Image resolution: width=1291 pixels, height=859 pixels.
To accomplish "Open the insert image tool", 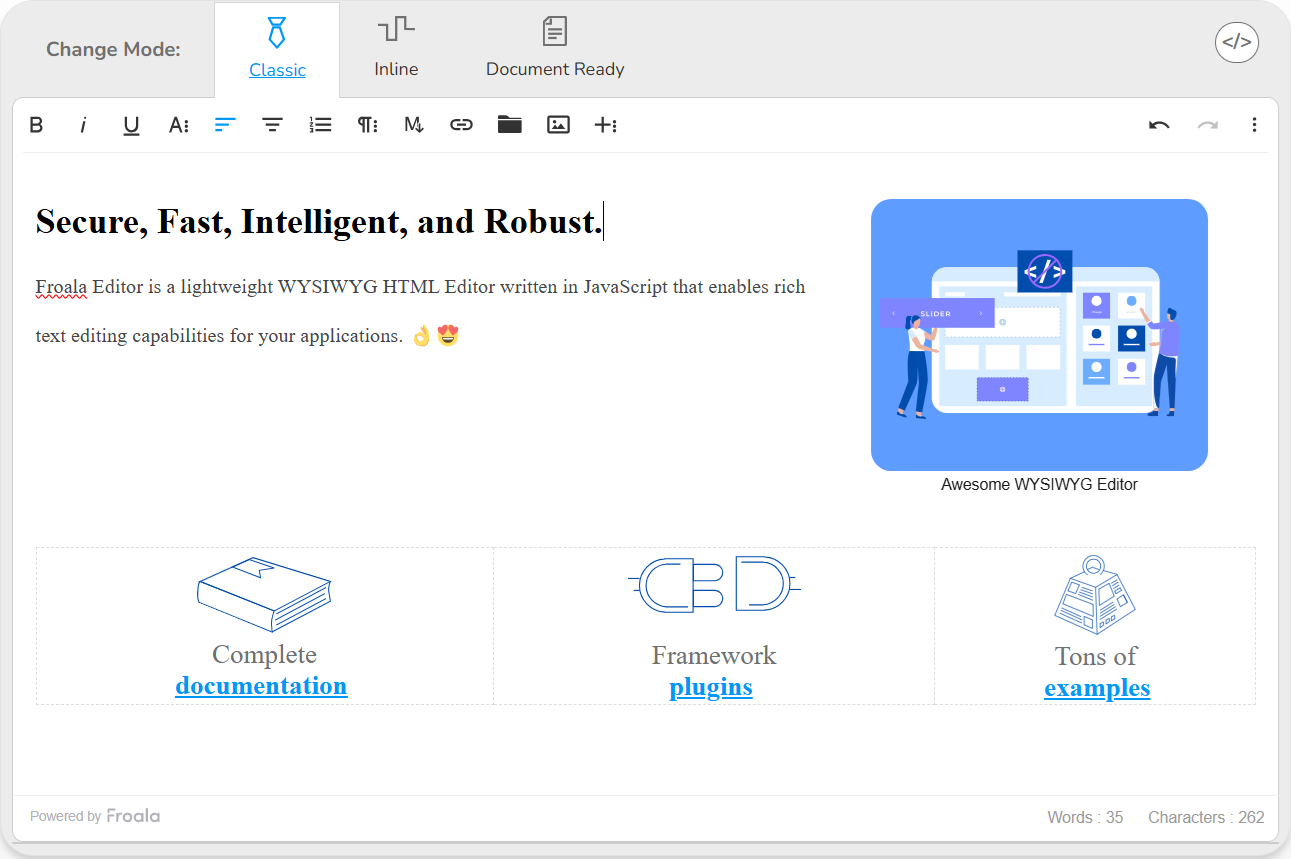I will tap(558, 124).
